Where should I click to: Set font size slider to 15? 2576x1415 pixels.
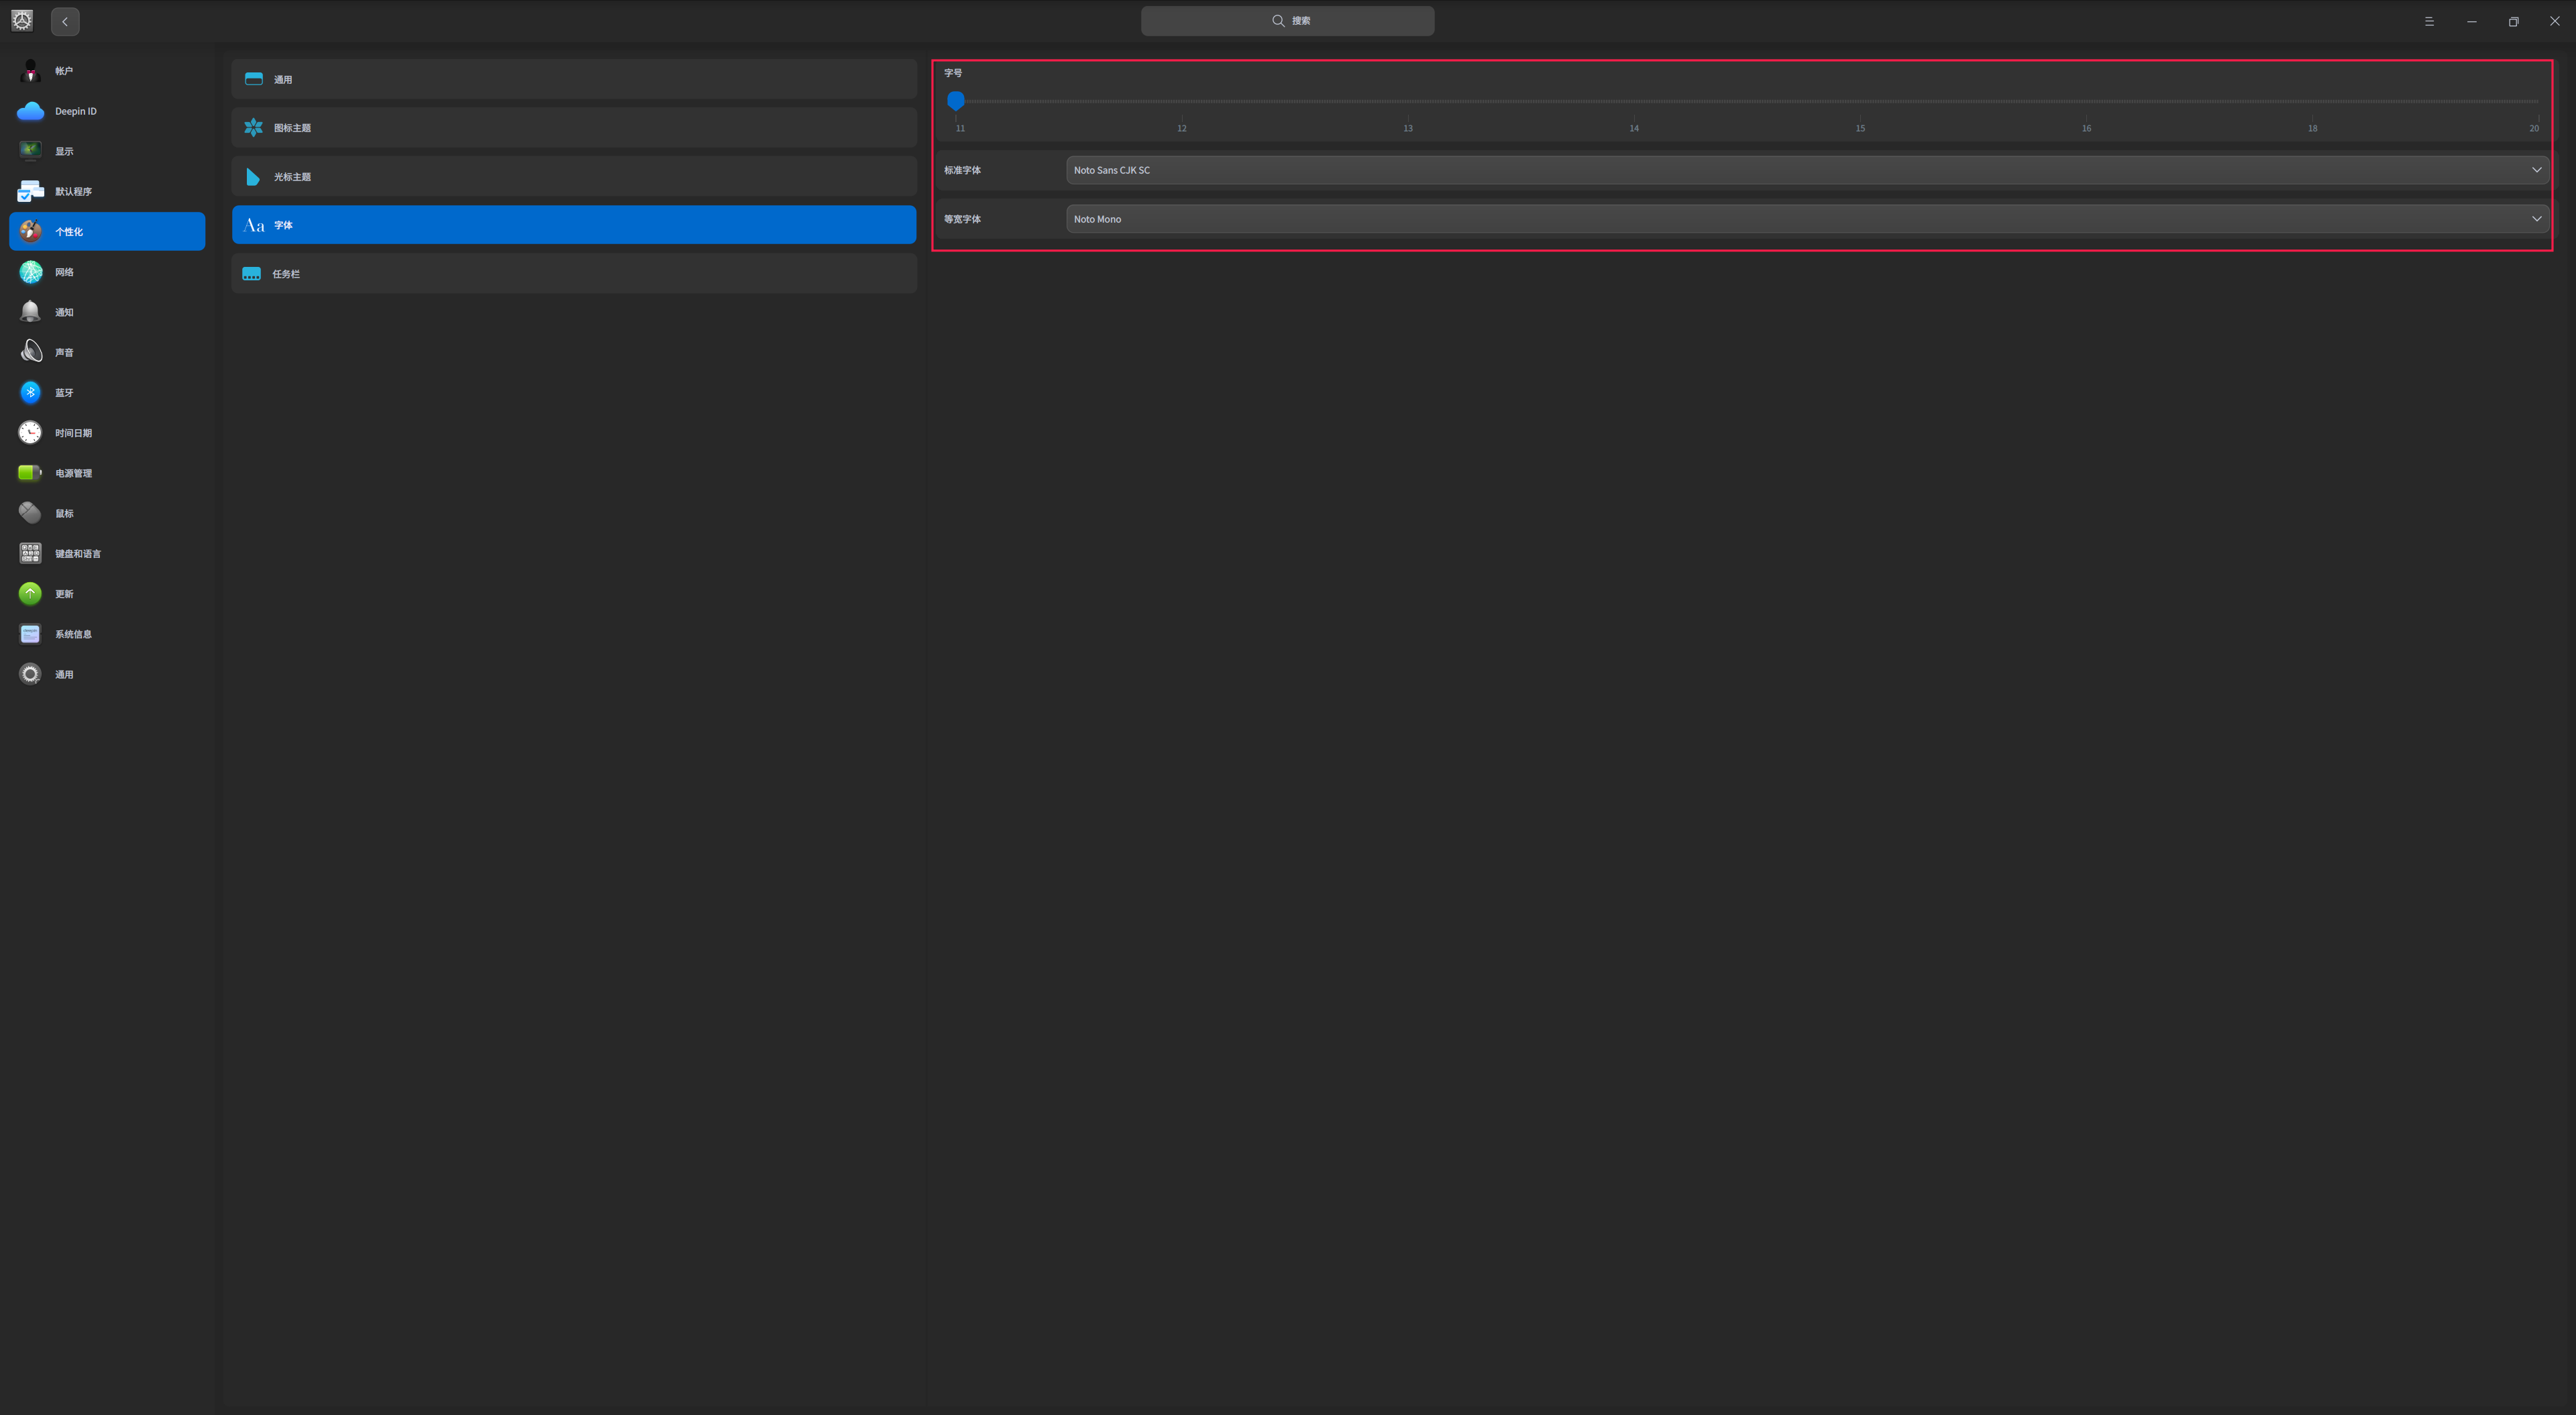[1860, 101]
